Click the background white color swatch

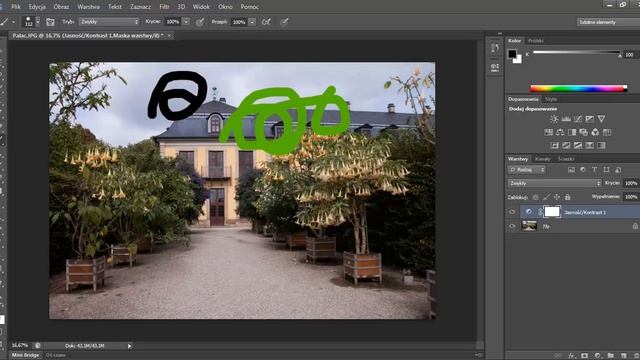tap(518, 60)
